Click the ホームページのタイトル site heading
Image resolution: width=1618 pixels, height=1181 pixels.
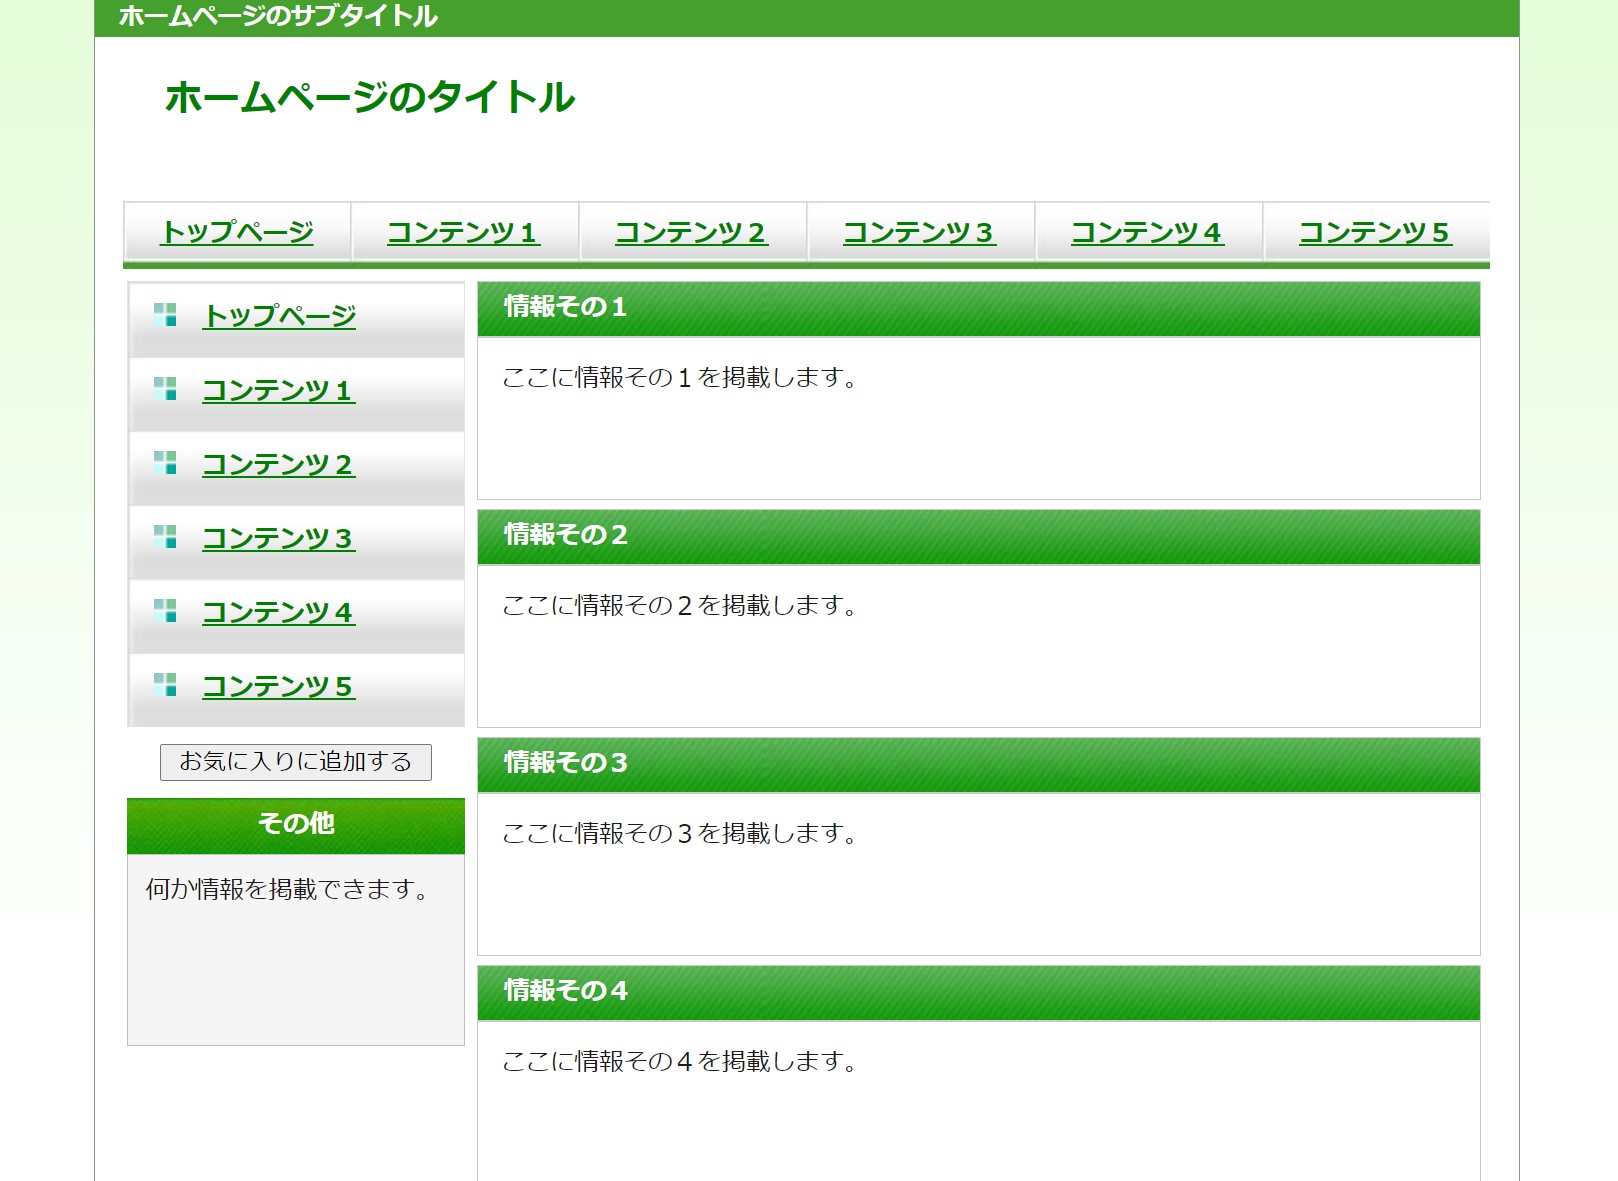click(369, 98)
